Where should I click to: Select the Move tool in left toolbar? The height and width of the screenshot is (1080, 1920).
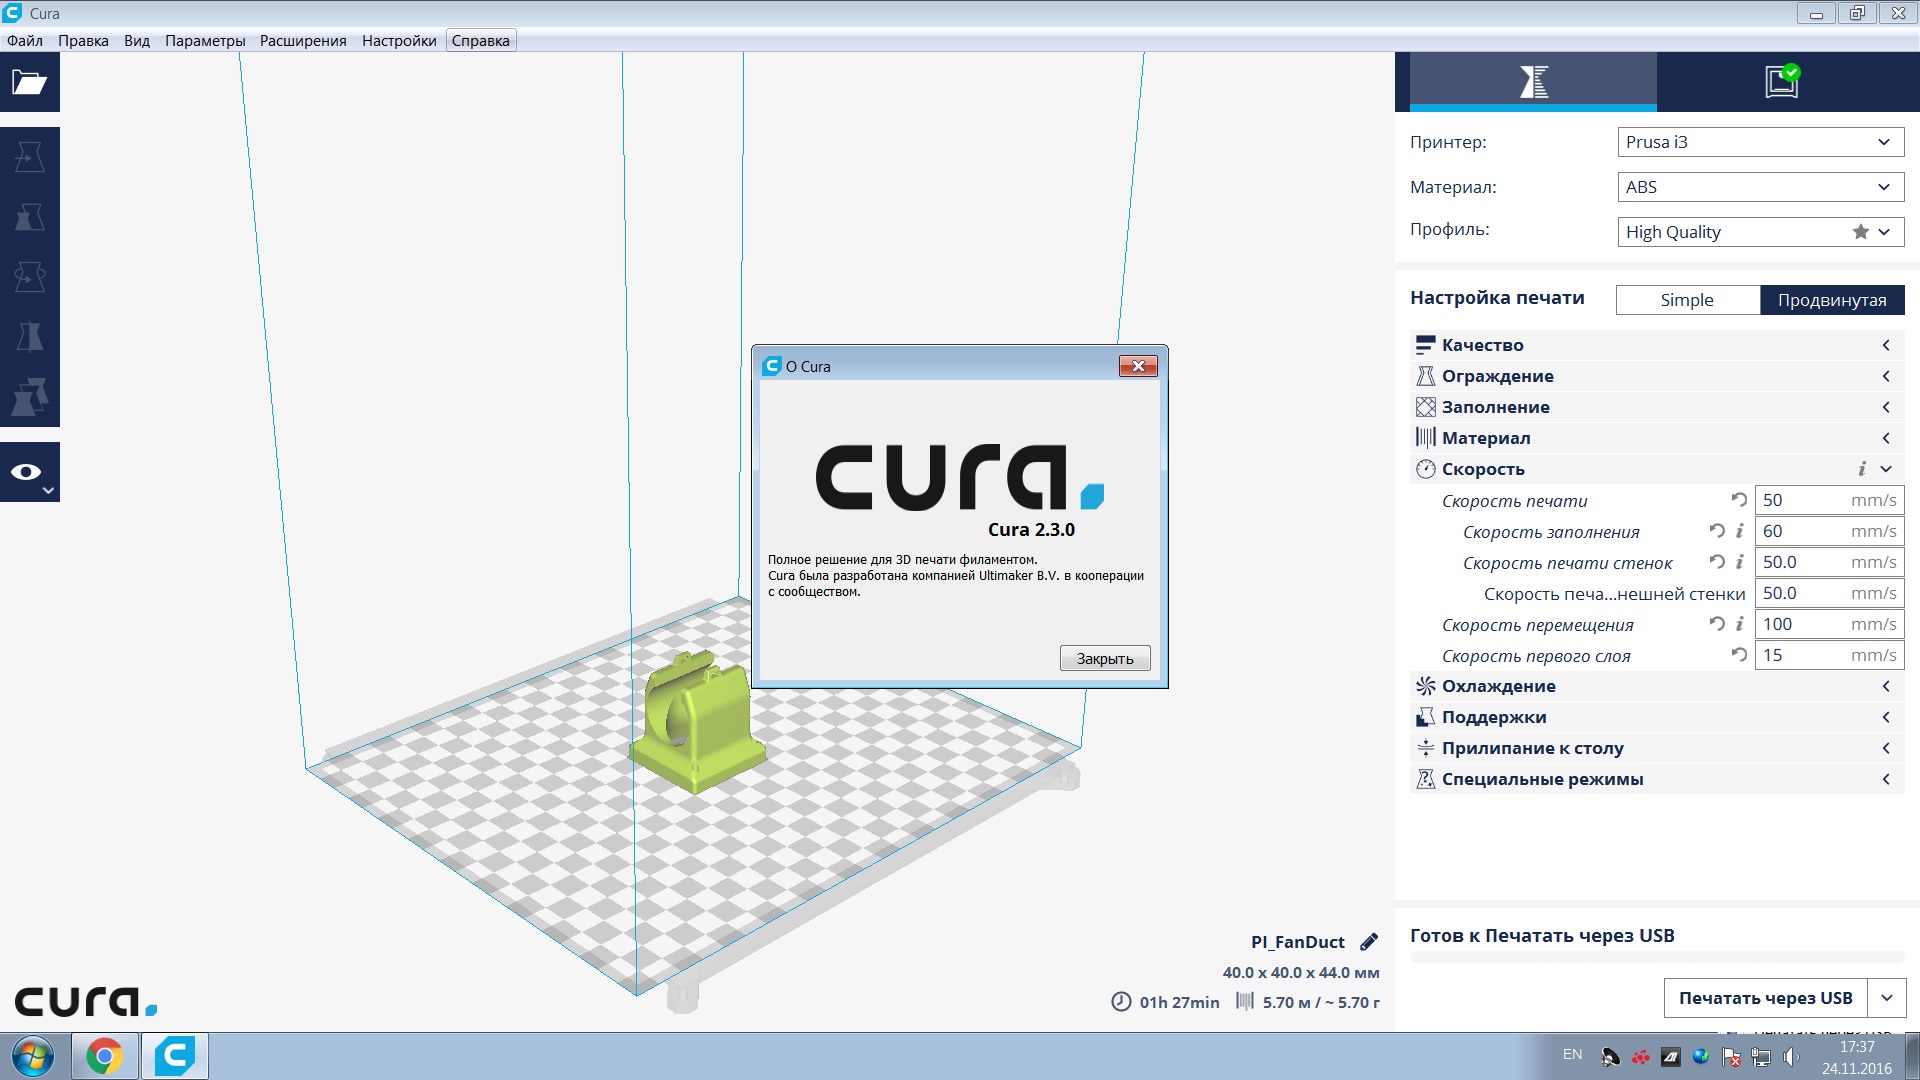click(x=29, y=157)
